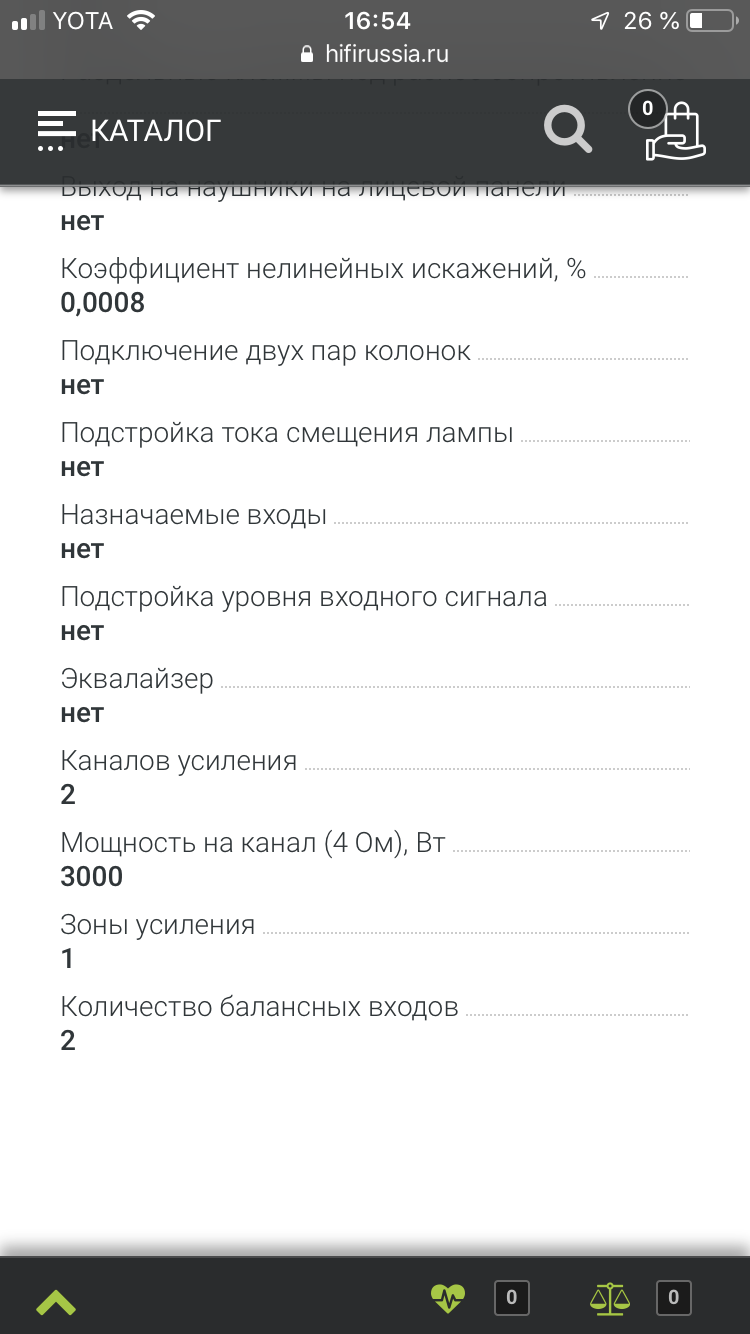Open search with the magnifier icon
The image size is (750, 1334).
coord(567,130)
